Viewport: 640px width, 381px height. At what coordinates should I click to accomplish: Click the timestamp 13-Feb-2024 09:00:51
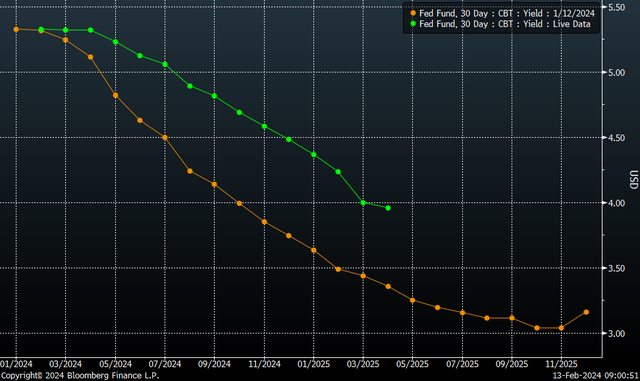[596, 375]
